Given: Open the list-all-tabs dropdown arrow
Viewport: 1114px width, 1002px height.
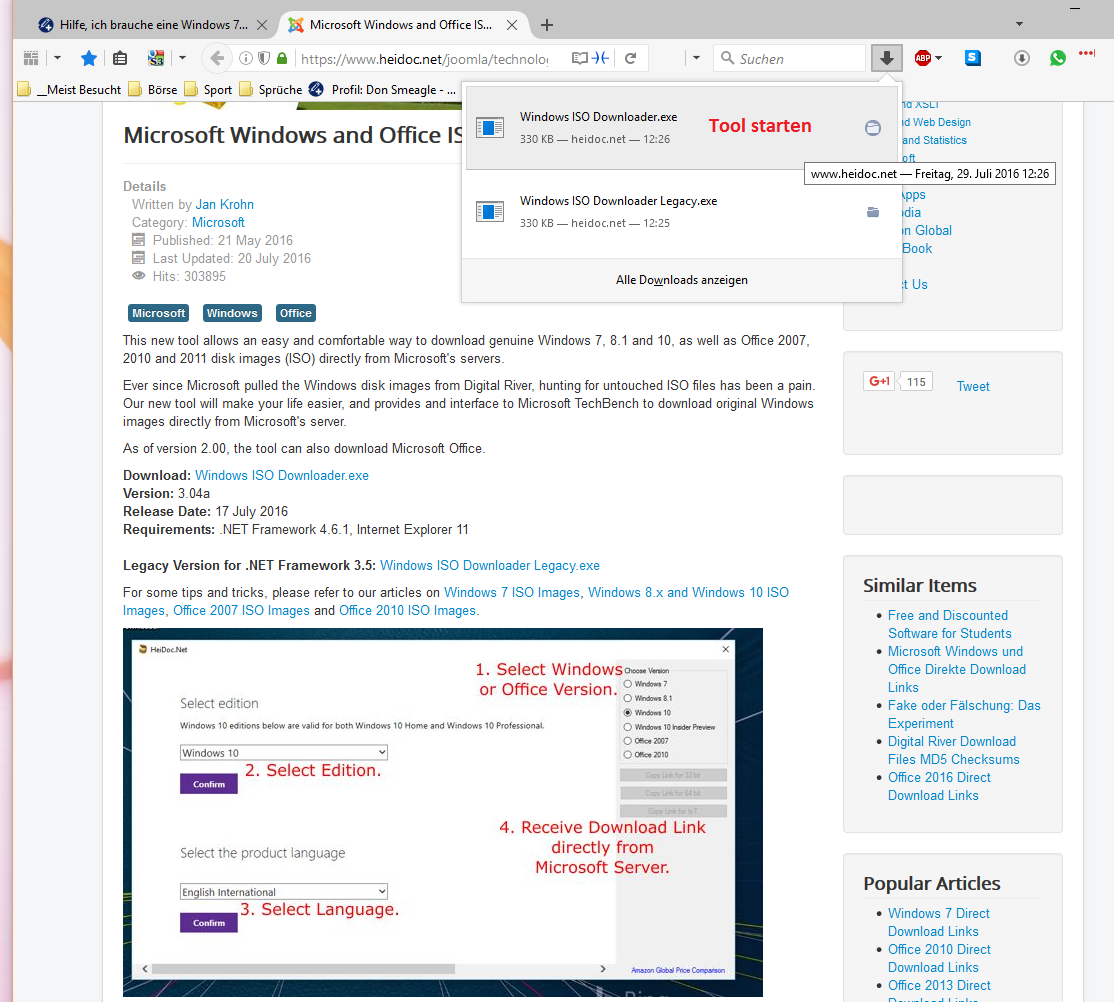Looking at the screenshot, I should (1020, 24).
